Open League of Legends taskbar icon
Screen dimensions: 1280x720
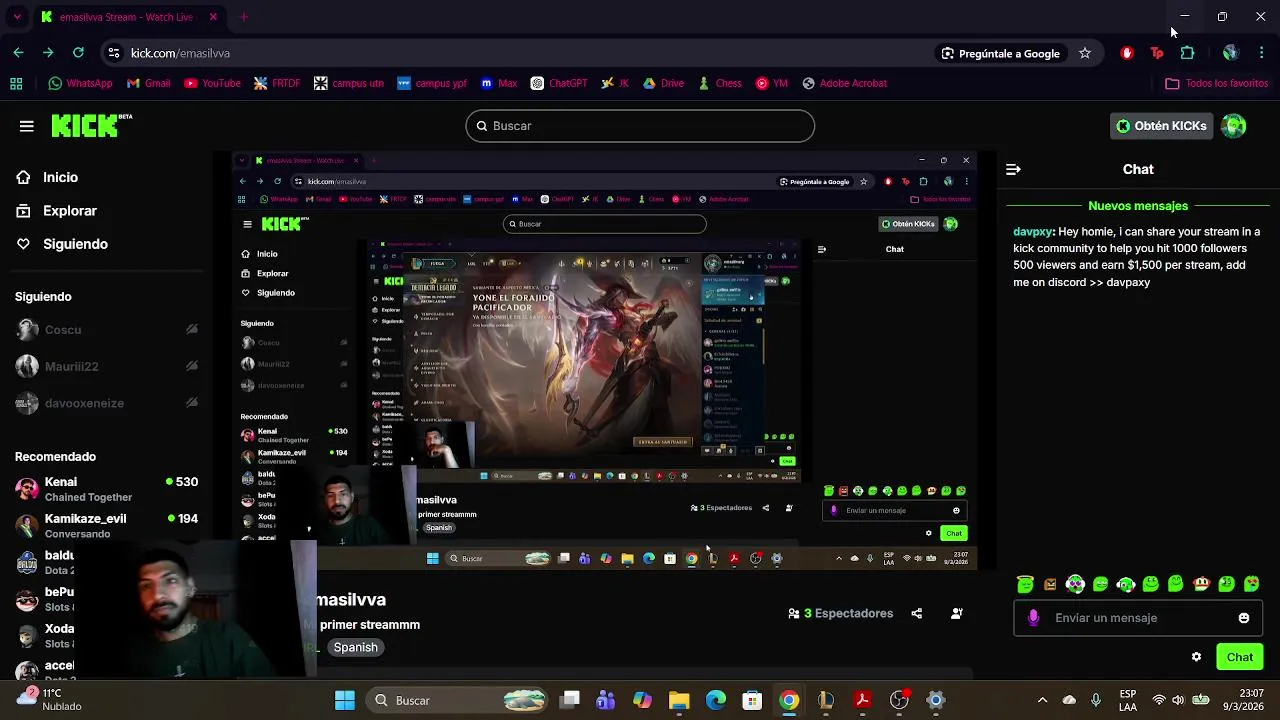(x=826, y=701)
